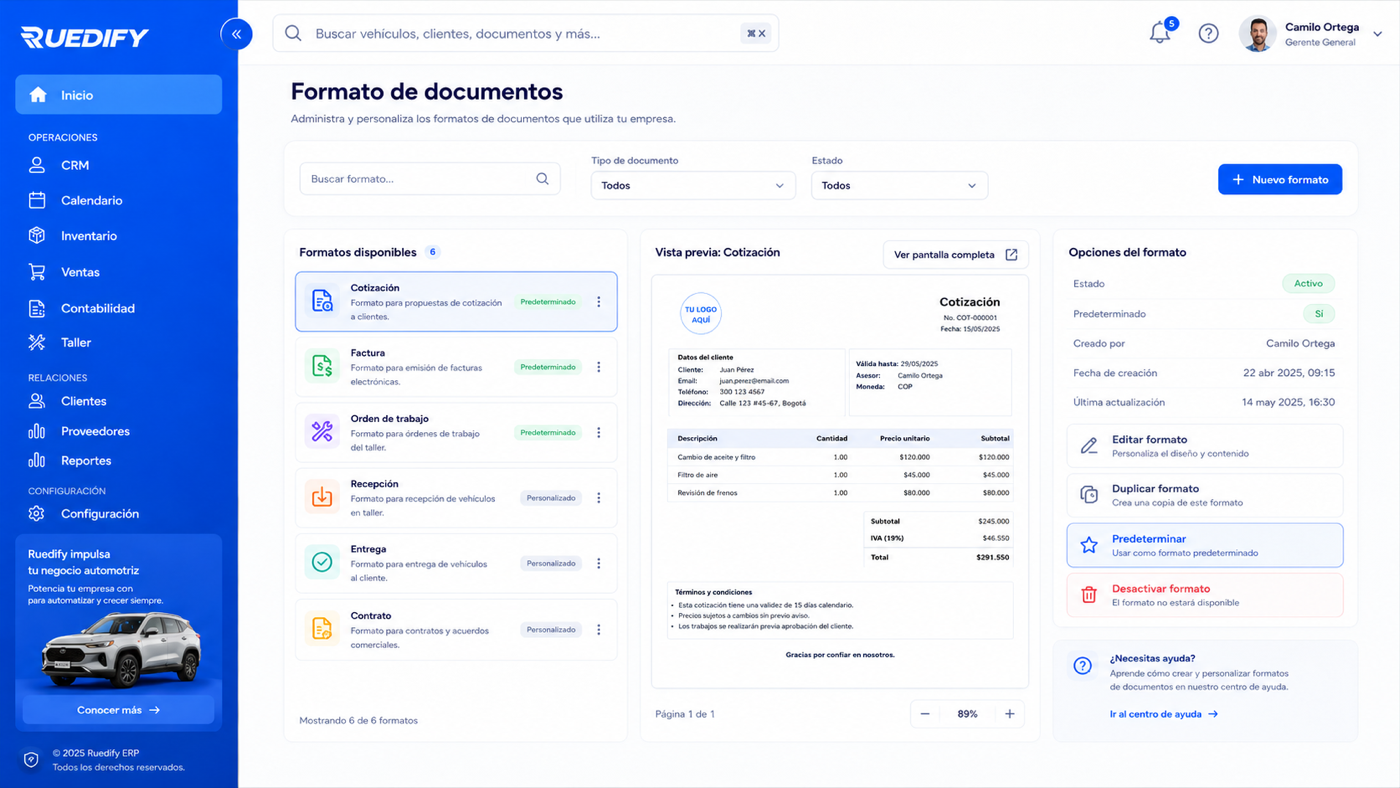
Task: Open the three-dot menu for Factura
Action: (x=599, y=367)
